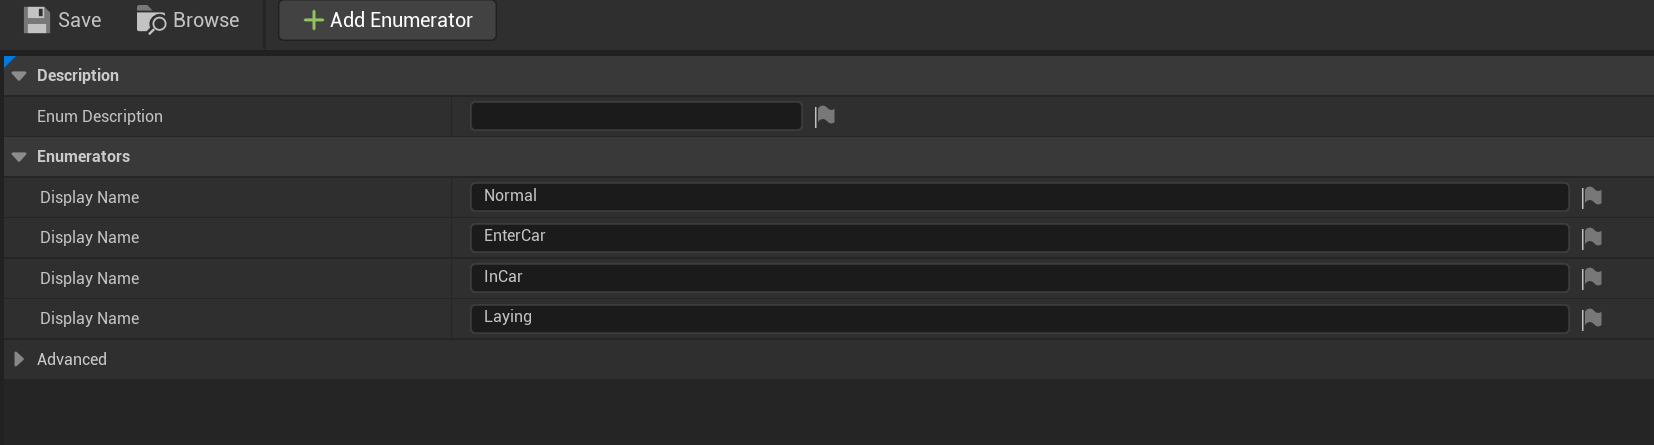
Task: Edit the EnterCar display name field
Action: 1018,237
